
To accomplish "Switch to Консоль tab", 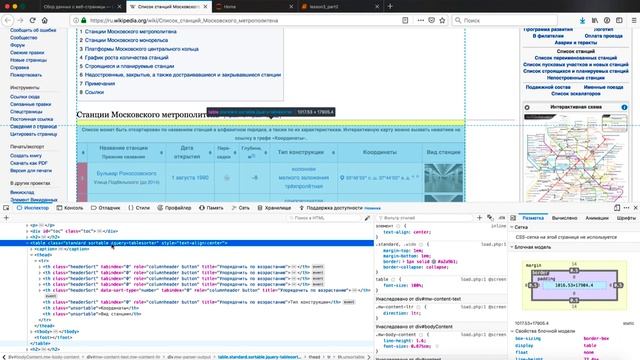I will (70, 208).
